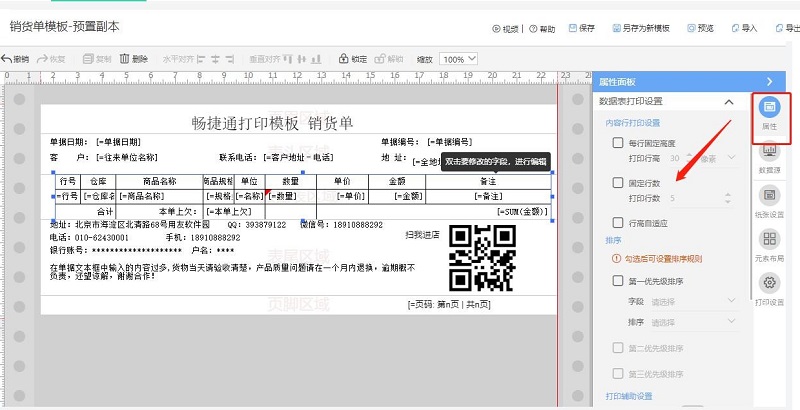Click the 打印行数 stepper arrows

(728, 198)
